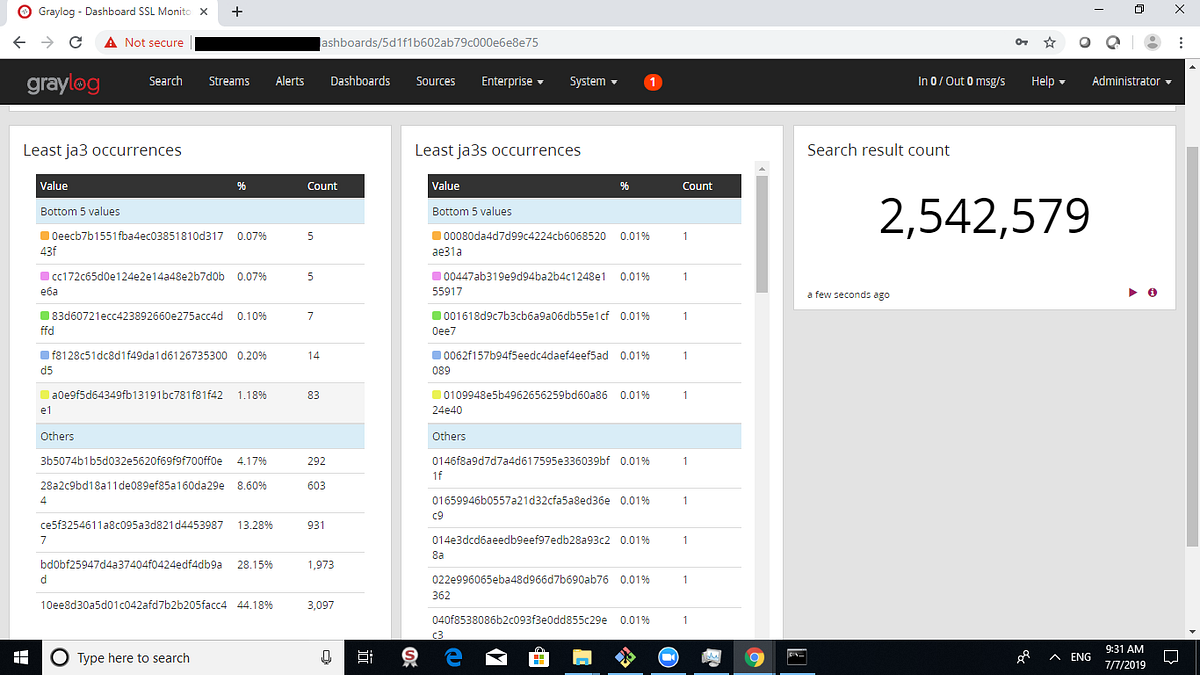Open the notification badge showing 1
This screenshot has height=675, width=1200.
(652, 82)
